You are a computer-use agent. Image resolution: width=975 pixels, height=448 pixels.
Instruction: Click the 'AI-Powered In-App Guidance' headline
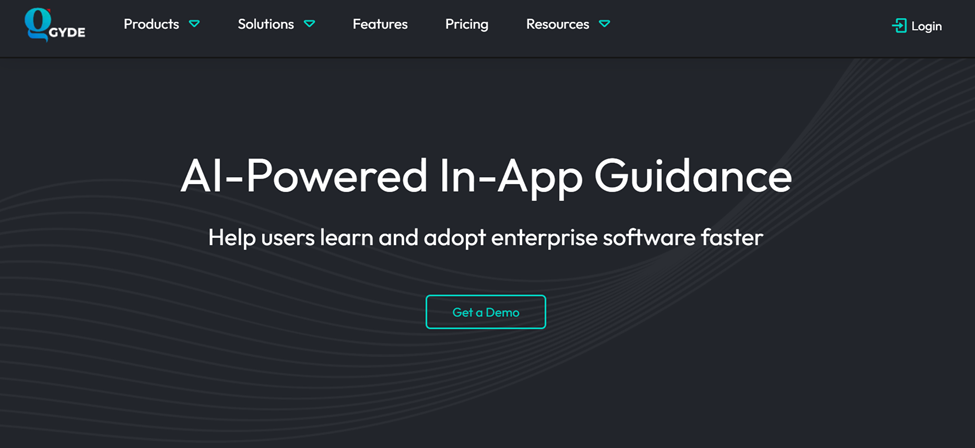tap(486, 177)
